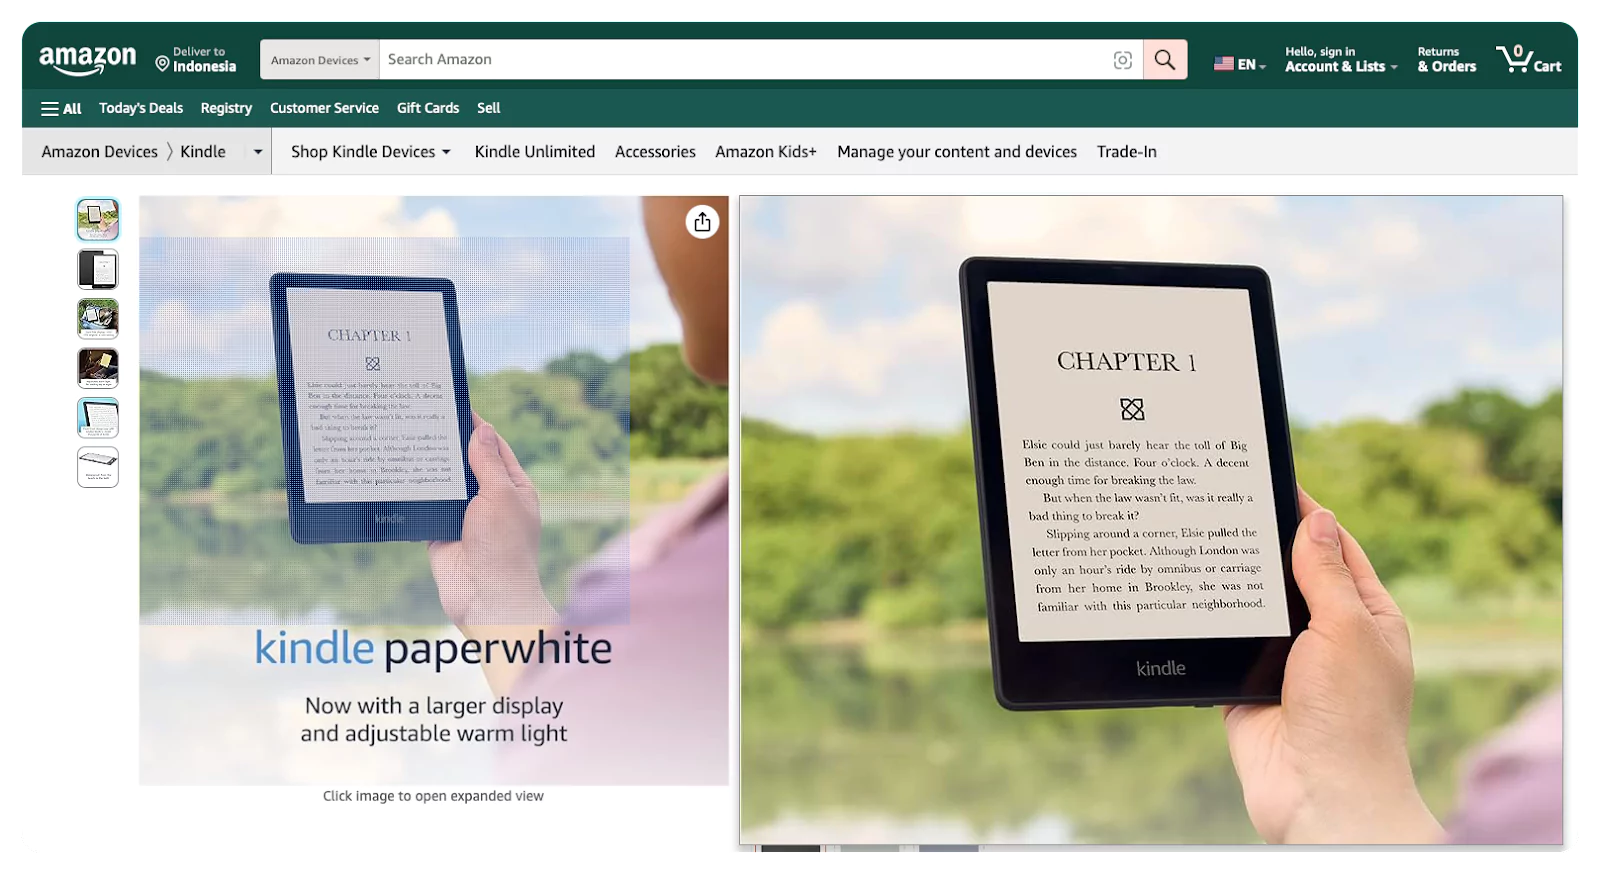Open the EN language selector
1600x874 pixels.
[1240, 64]
